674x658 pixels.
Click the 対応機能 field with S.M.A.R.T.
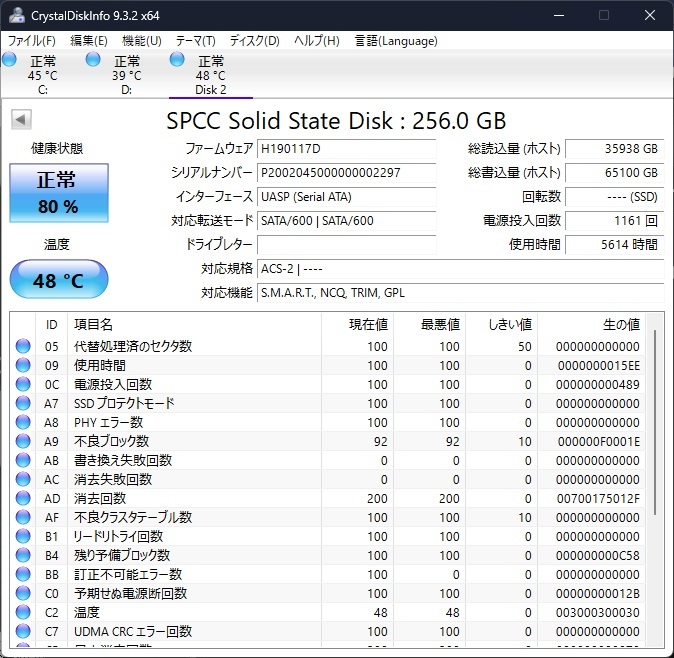(x=460, y=293)
